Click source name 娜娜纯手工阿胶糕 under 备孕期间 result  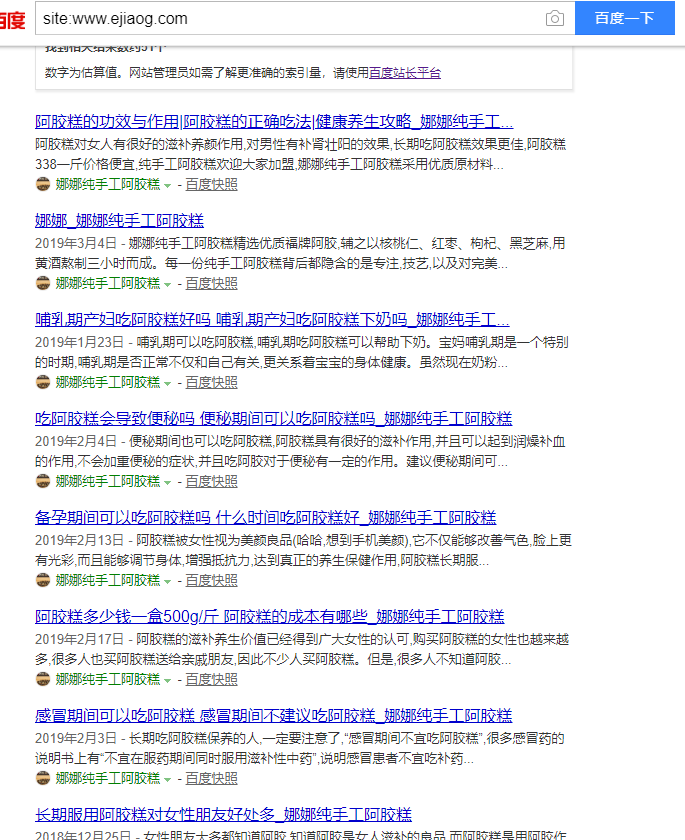(x=108, y=581)
